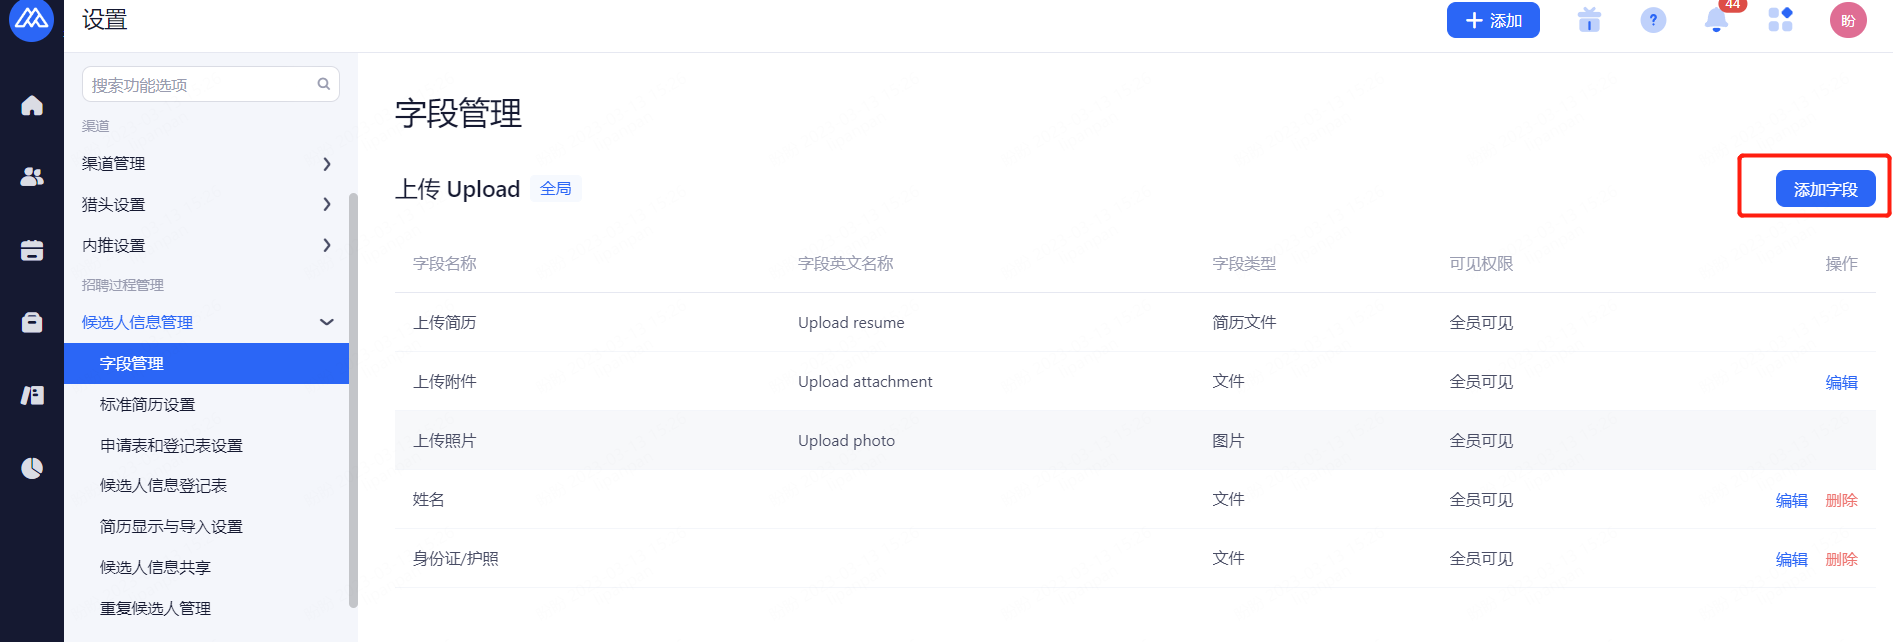Open the calendar icon in sidebar
The height and width of the screenshot is (642, 1893).
pos(32,250)
